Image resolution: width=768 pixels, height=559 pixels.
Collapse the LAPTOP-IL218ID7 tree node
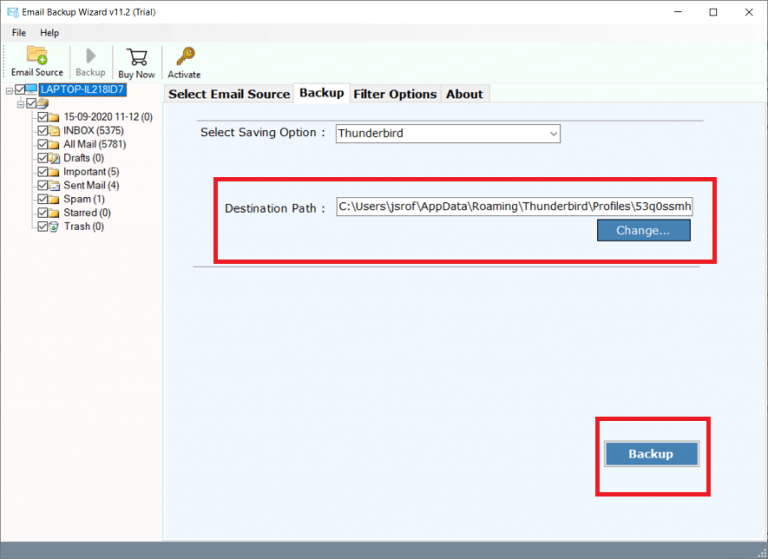click(9, 91)
